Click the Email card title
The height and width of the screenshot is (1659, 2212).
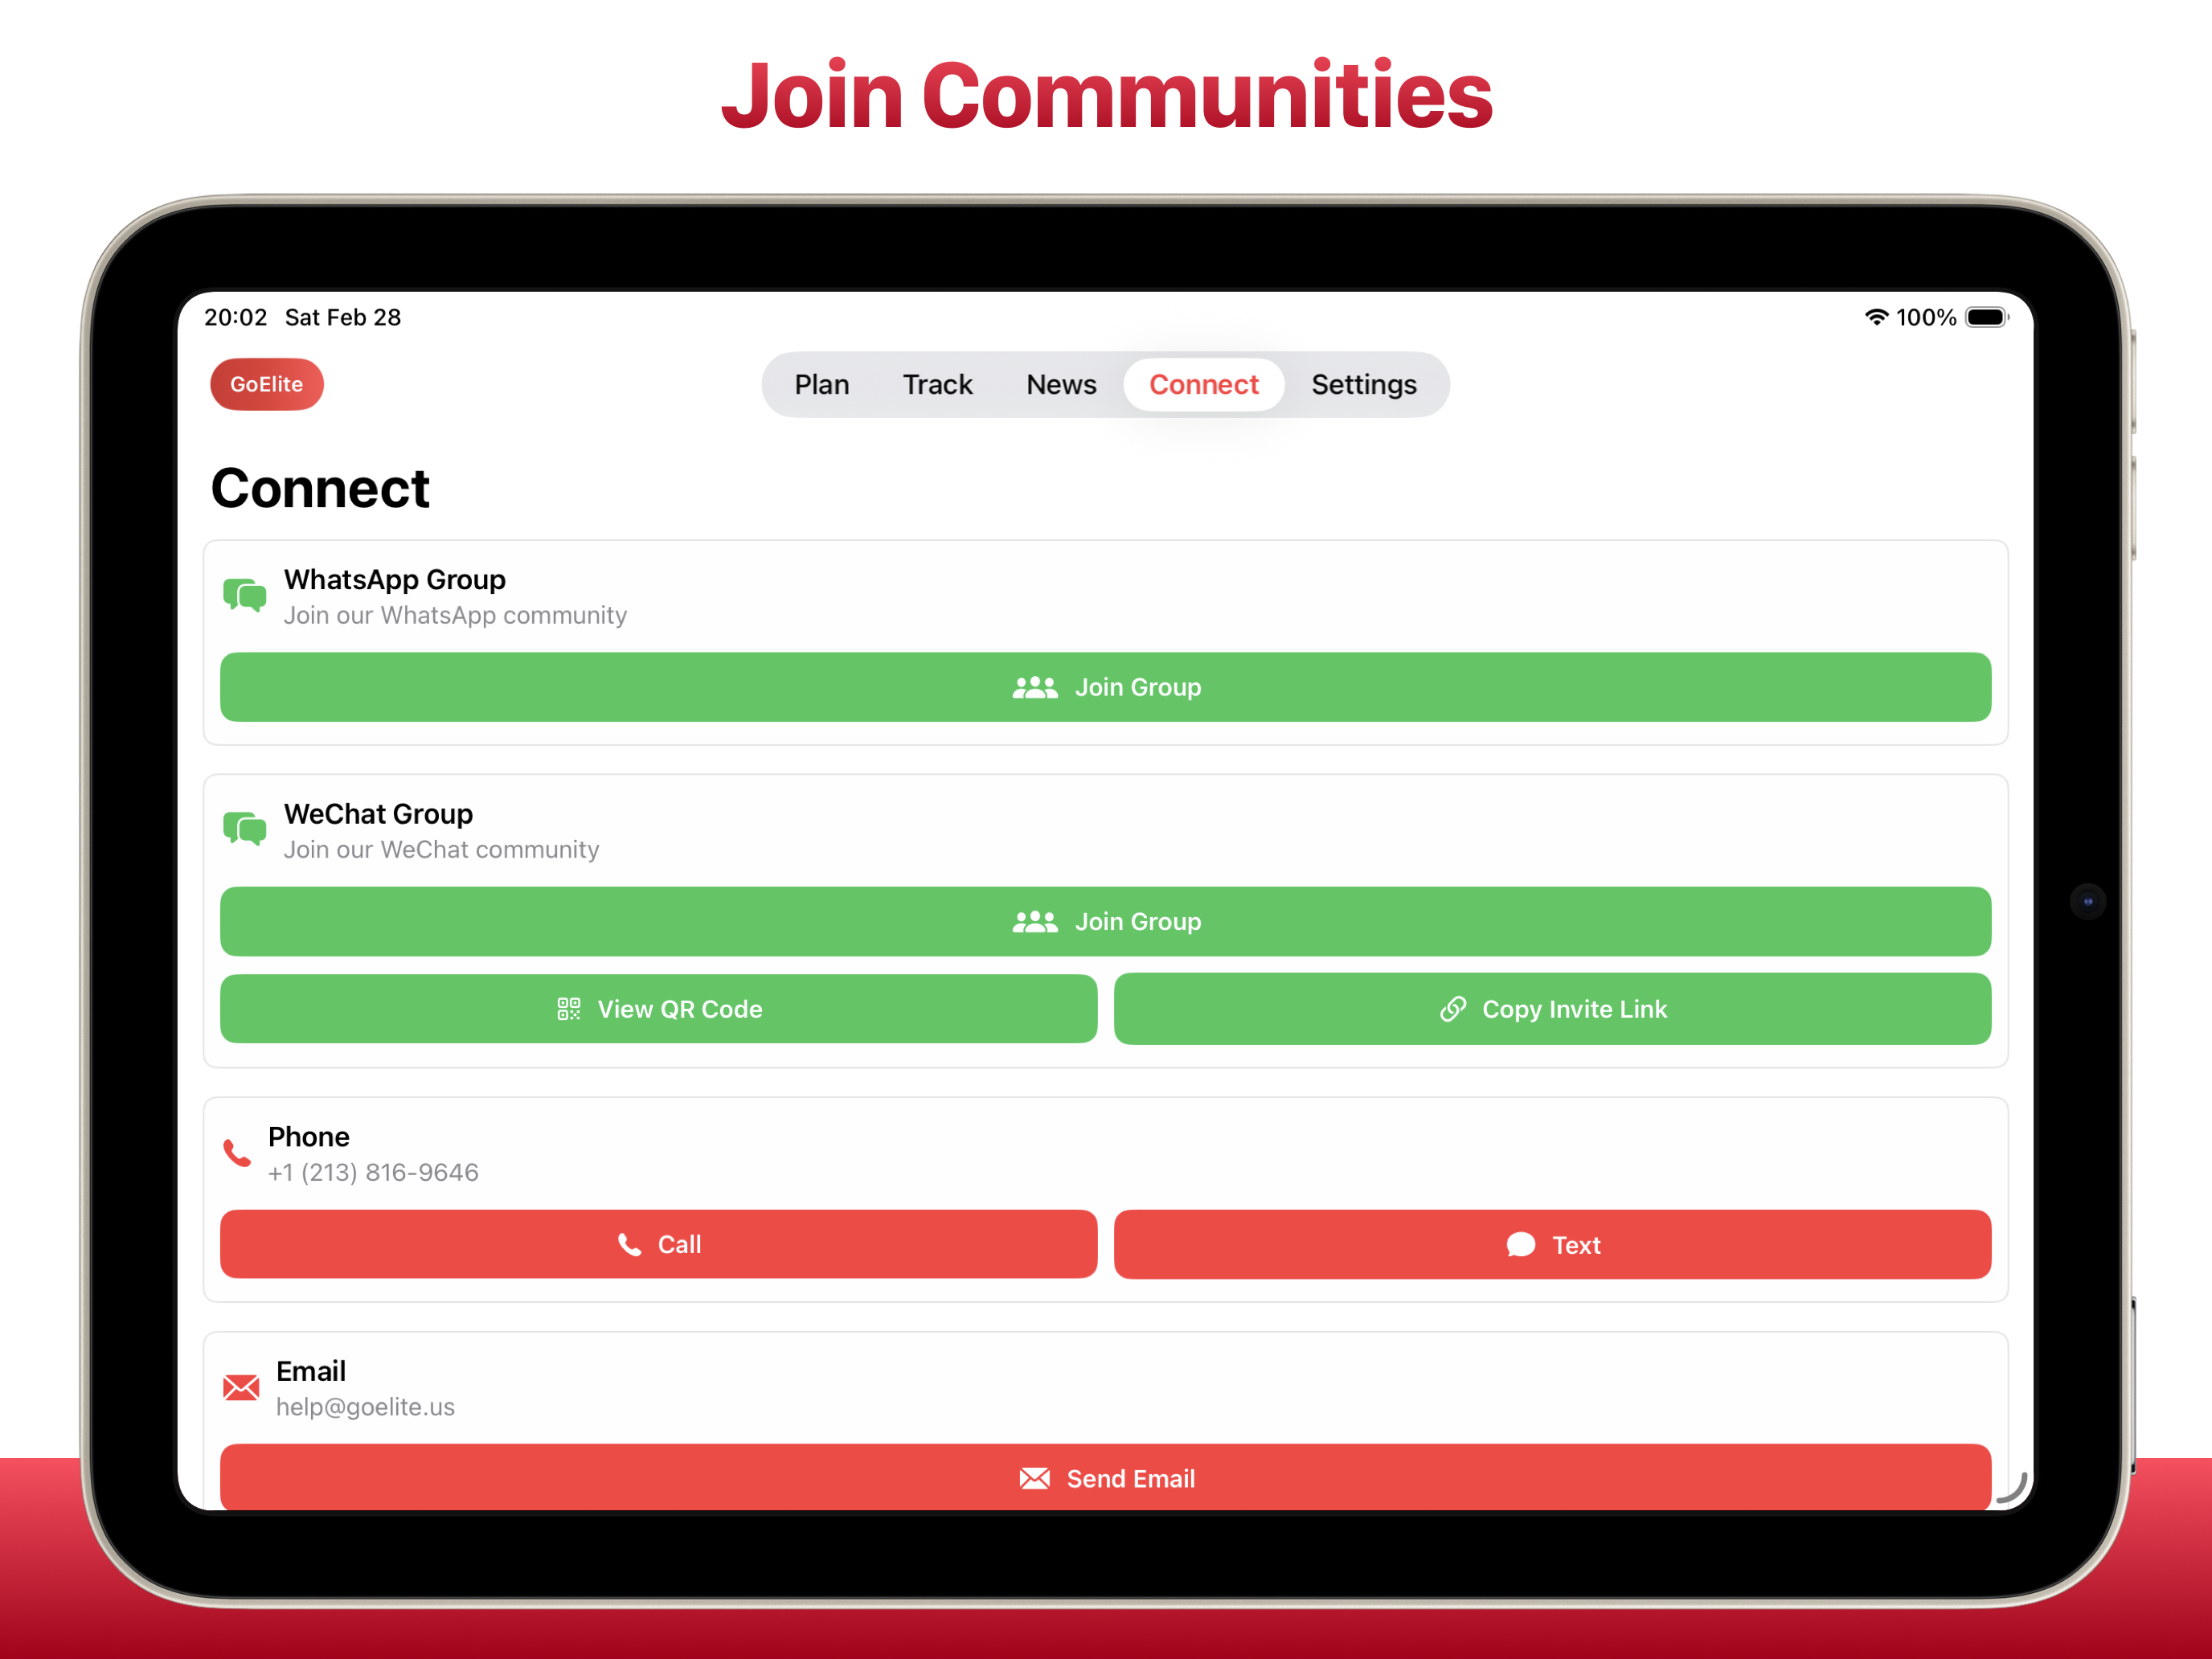[311, 1371]
